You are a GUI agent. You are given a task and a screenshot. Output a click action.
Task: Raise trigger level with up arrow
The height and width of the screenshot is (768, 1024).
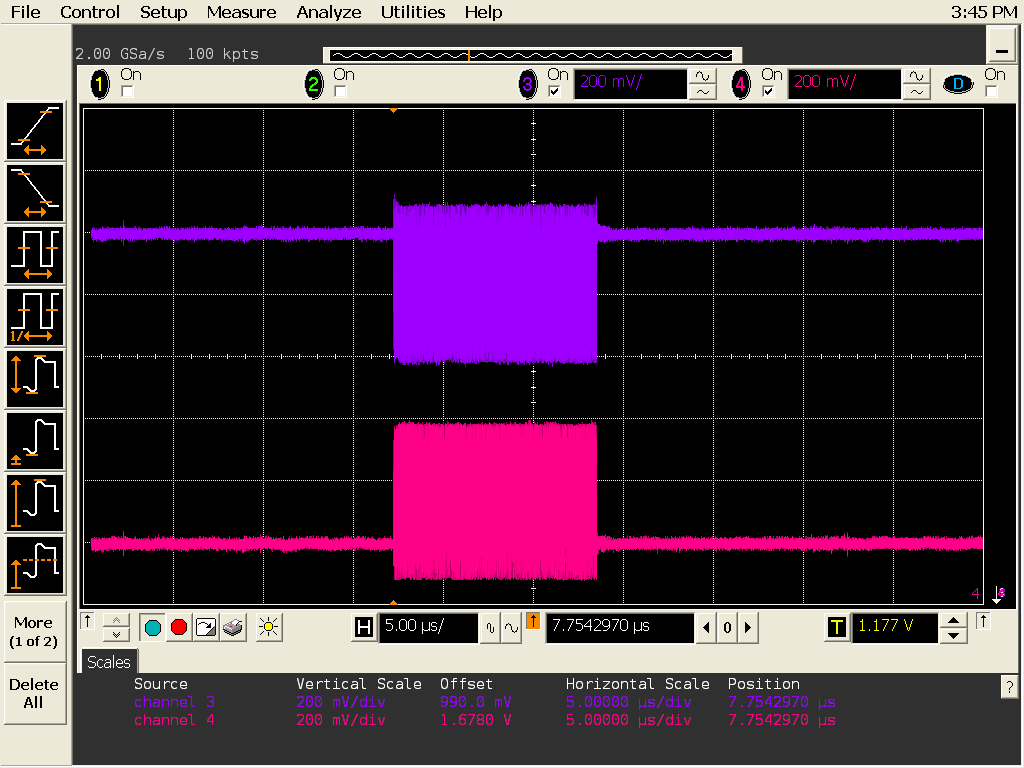[x=953, y=620]
